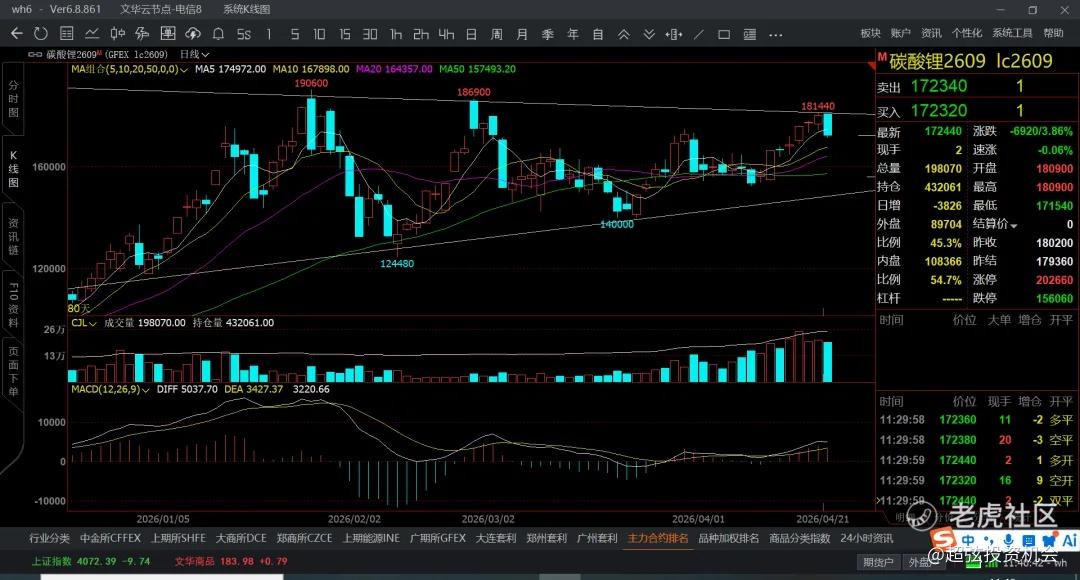1080x580 pixels.
Task: Select the 4h period button
Action: coord(446,34)
